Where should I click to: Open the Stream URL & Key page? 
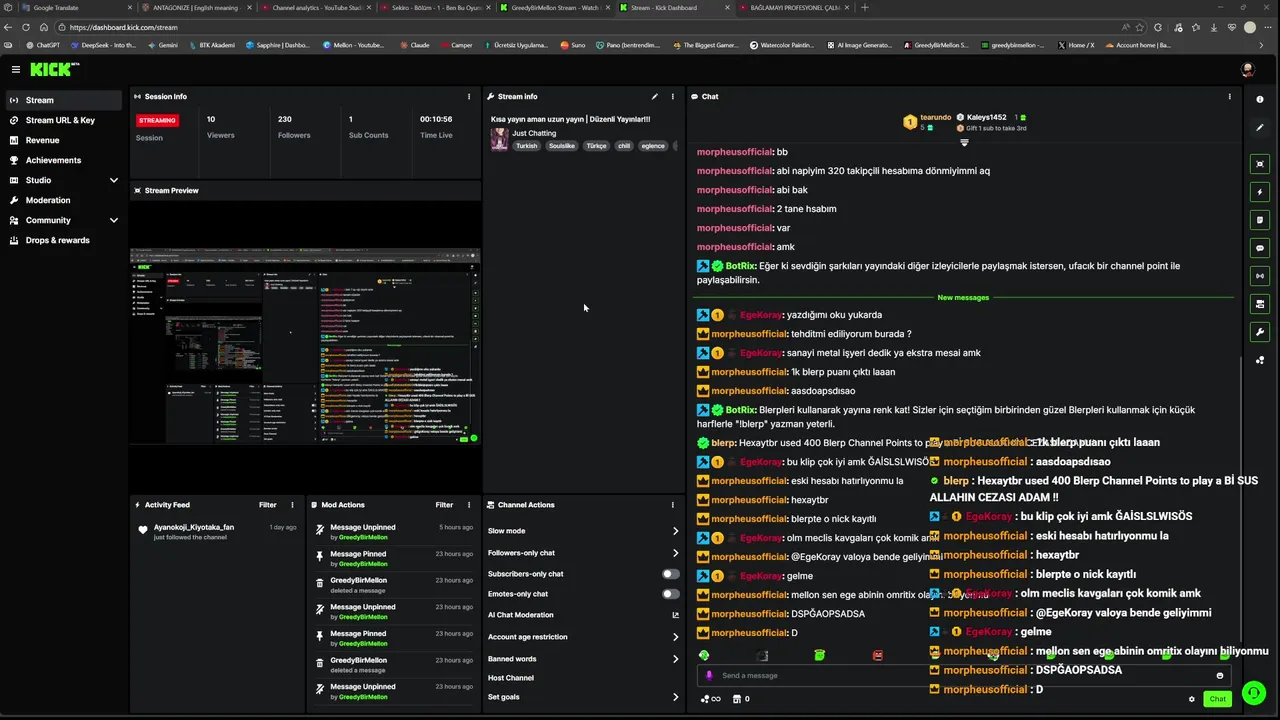point(60,120)
